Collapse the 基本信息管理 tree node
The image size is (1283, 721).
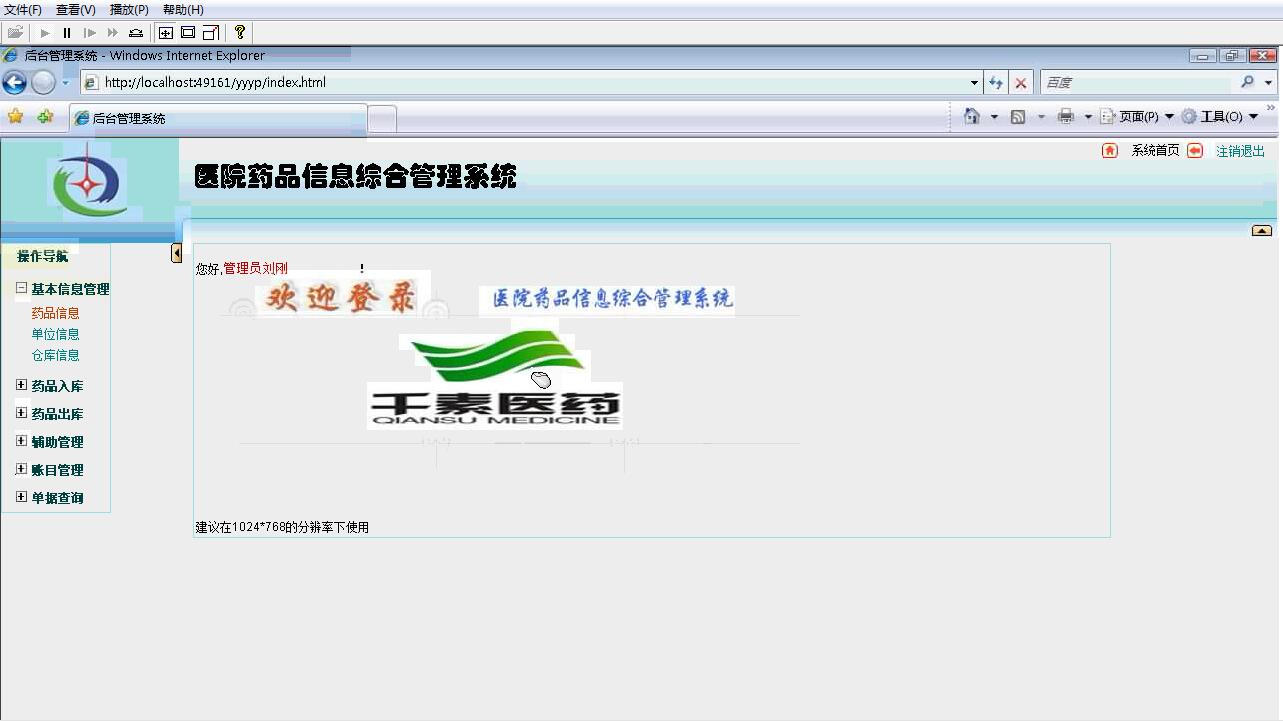pos(21,288)
